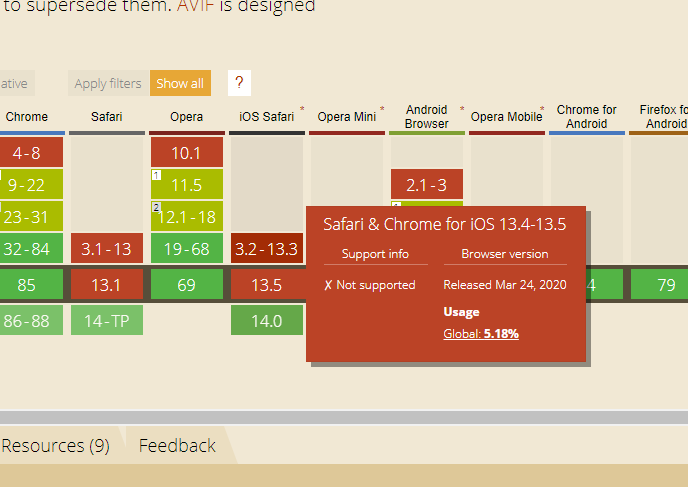688x487 pixels.
Task: Follow the Global 5.18% usage link
Action: click(x=481, y=334)
